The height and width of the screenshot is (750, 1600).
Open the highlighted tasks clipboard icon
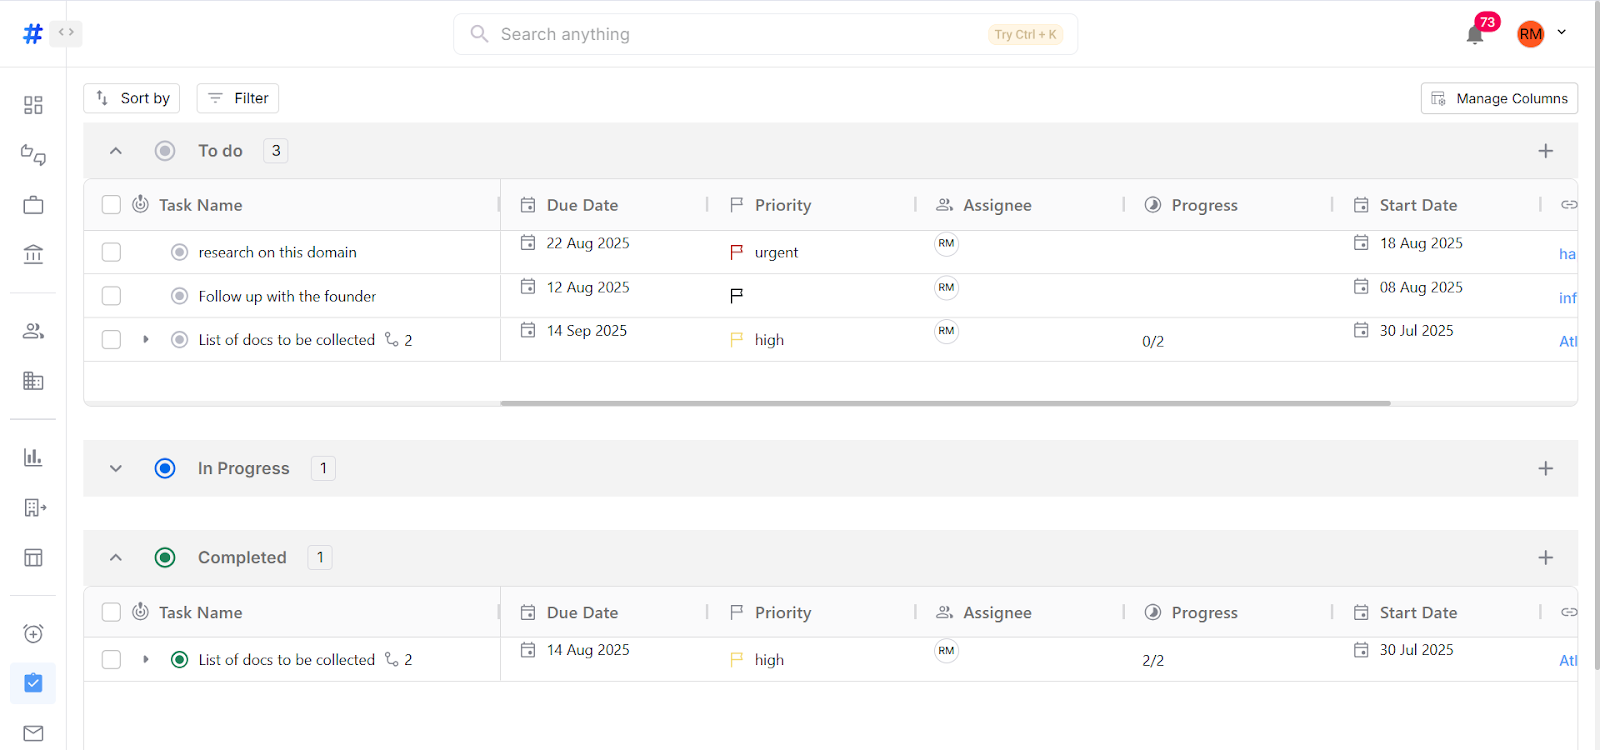click(x=33, y=683)
